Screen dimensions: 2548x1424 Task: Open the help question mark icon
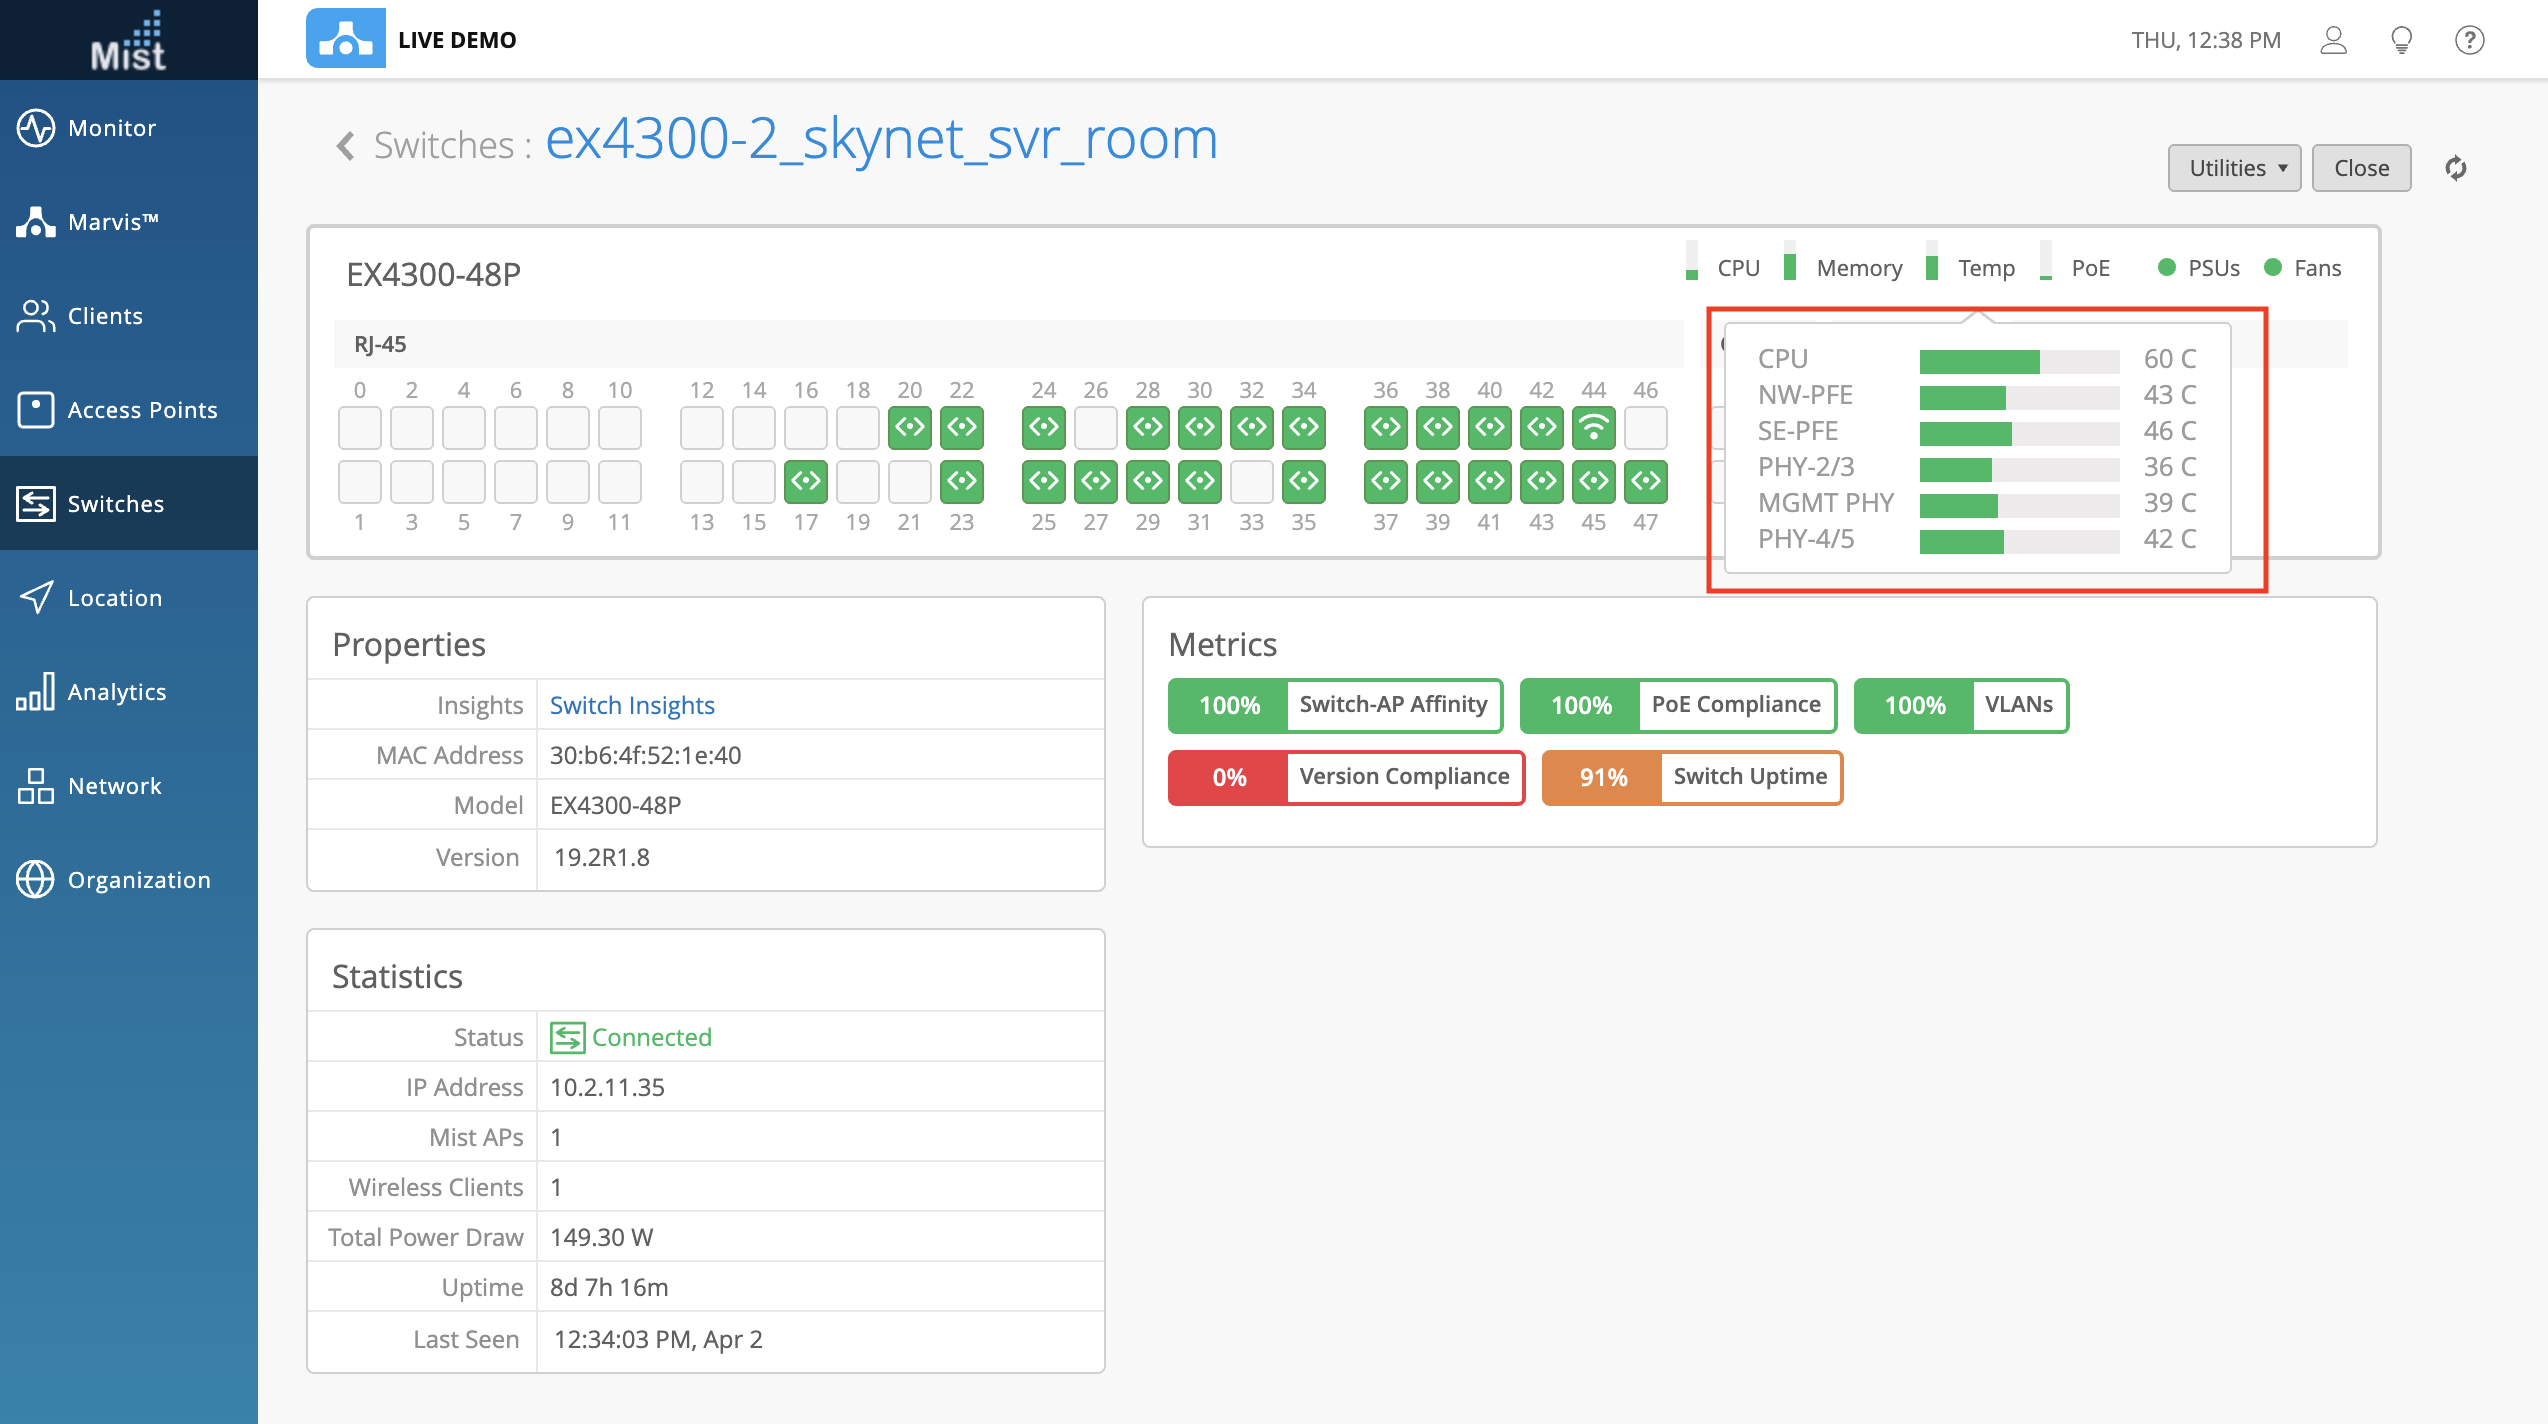click(2469, 40)
